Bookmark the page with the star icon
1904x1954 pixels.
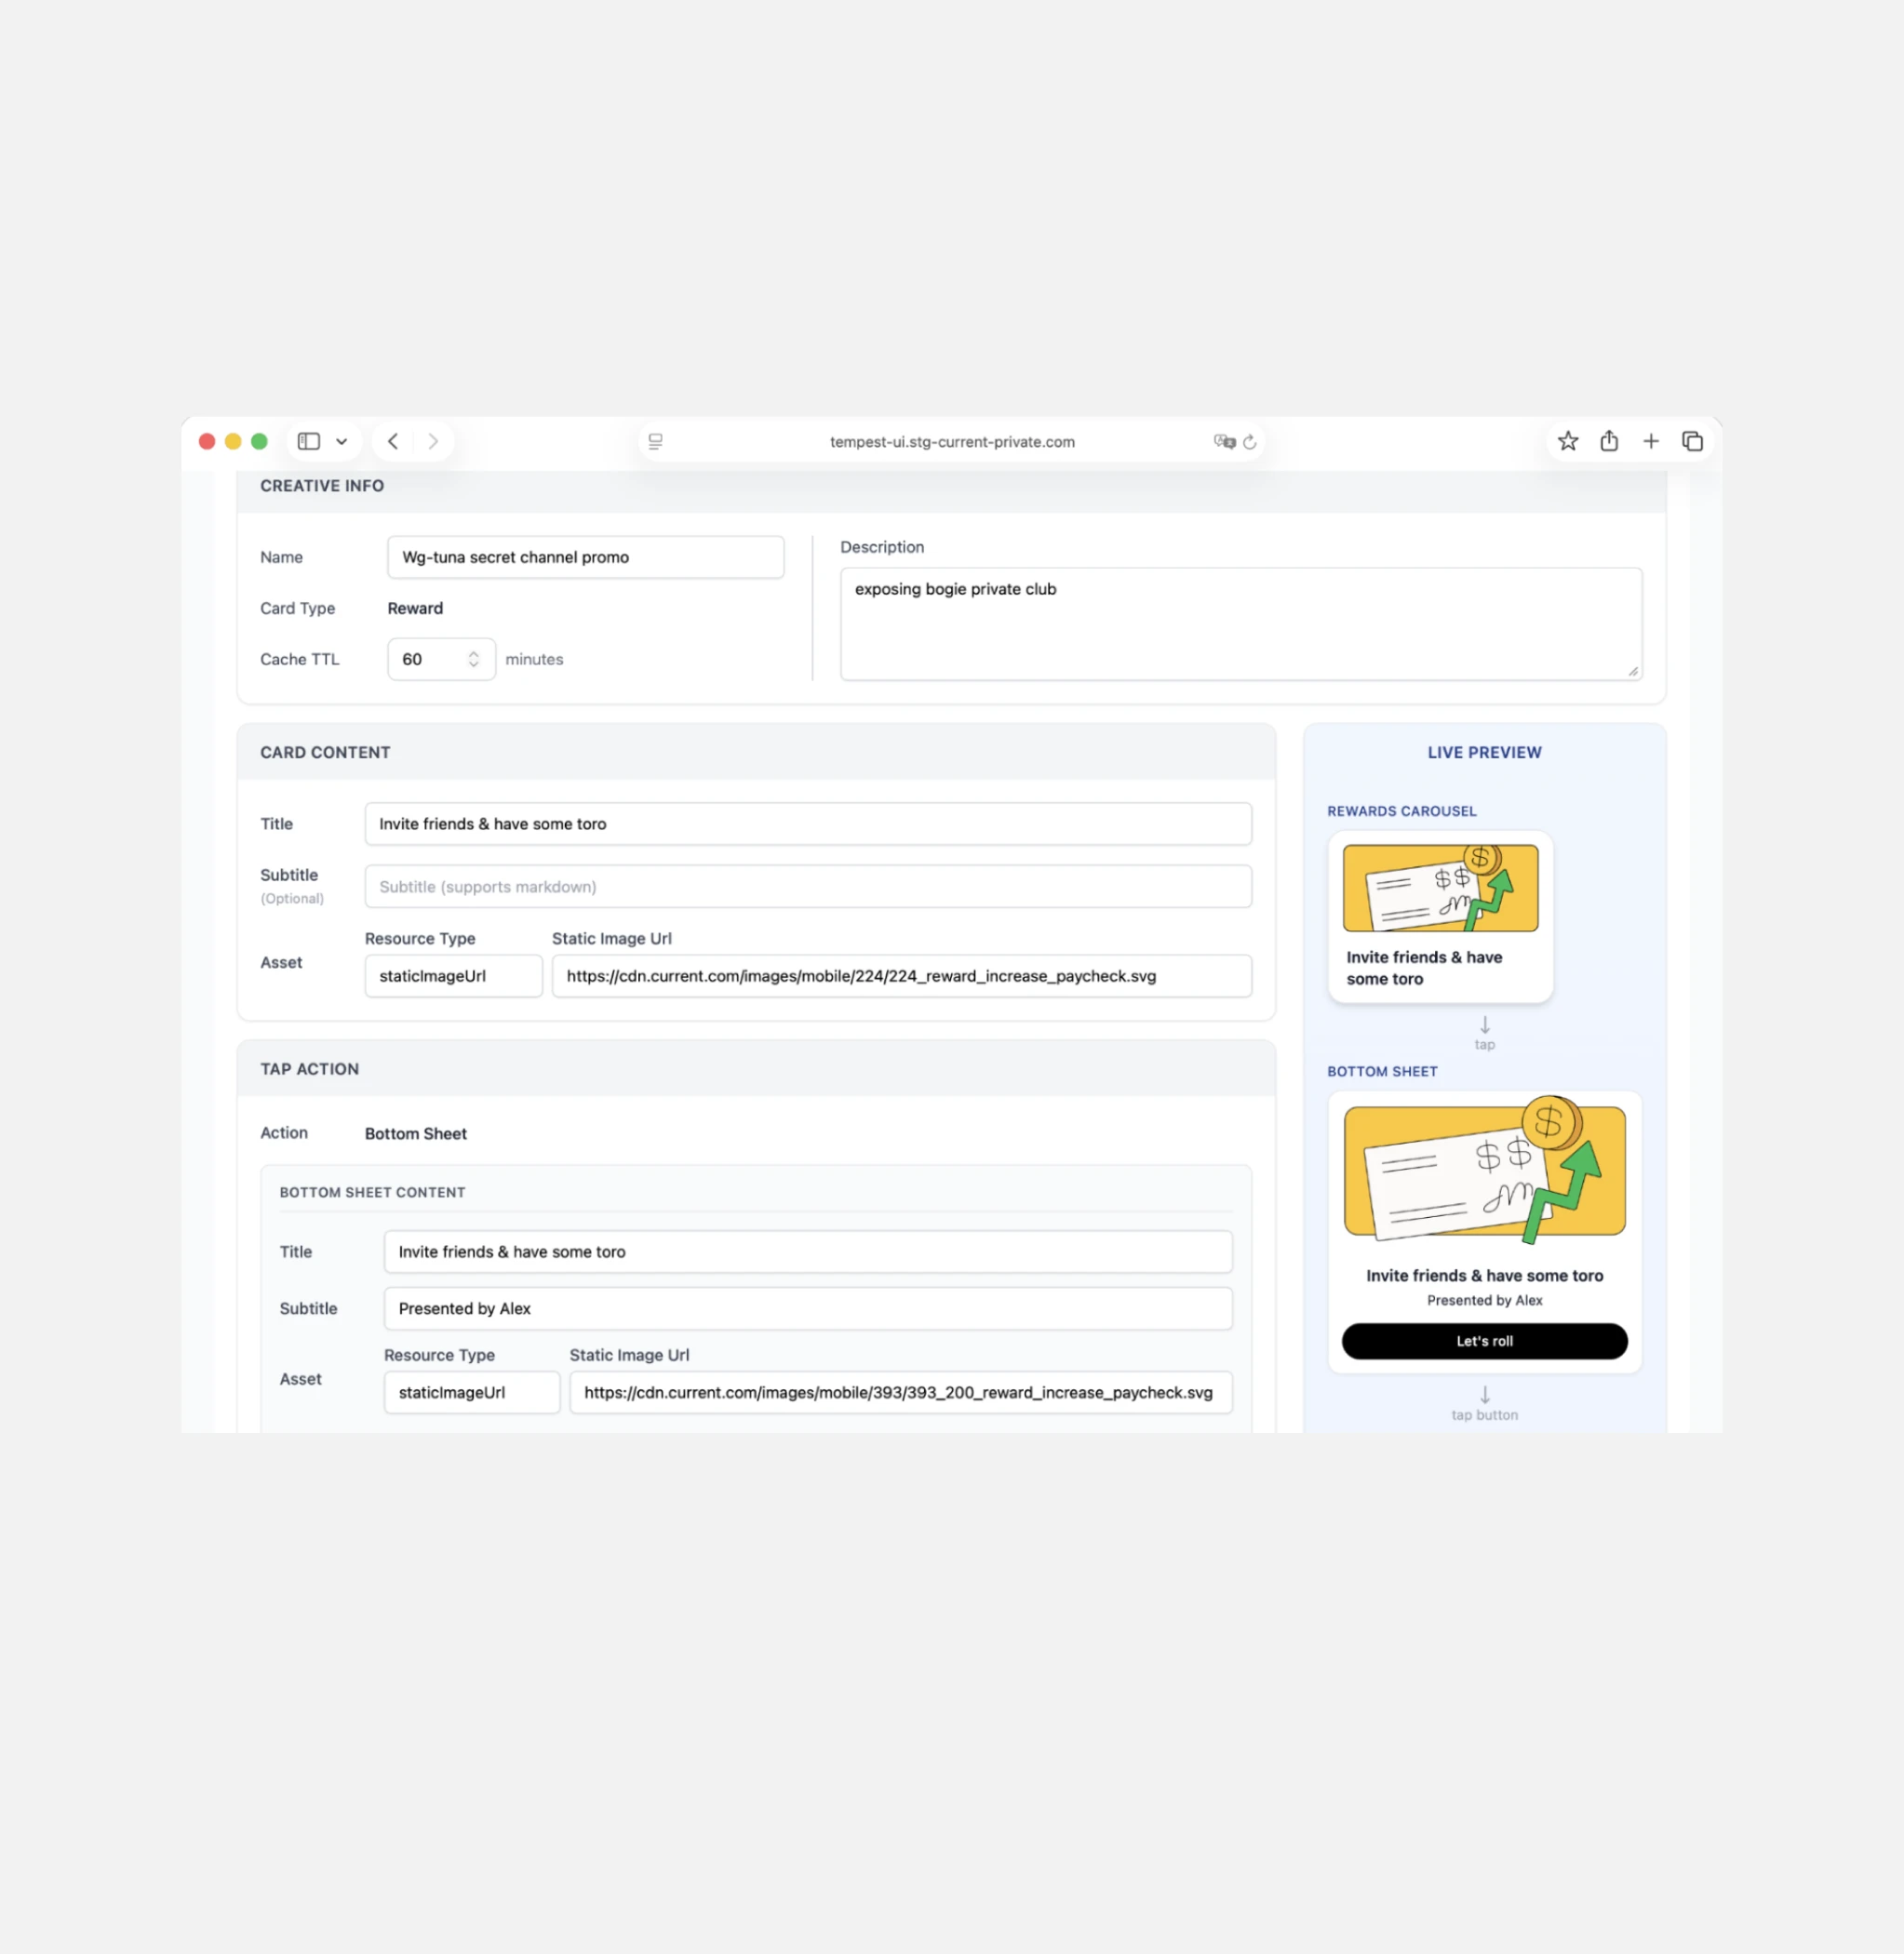1568,441
